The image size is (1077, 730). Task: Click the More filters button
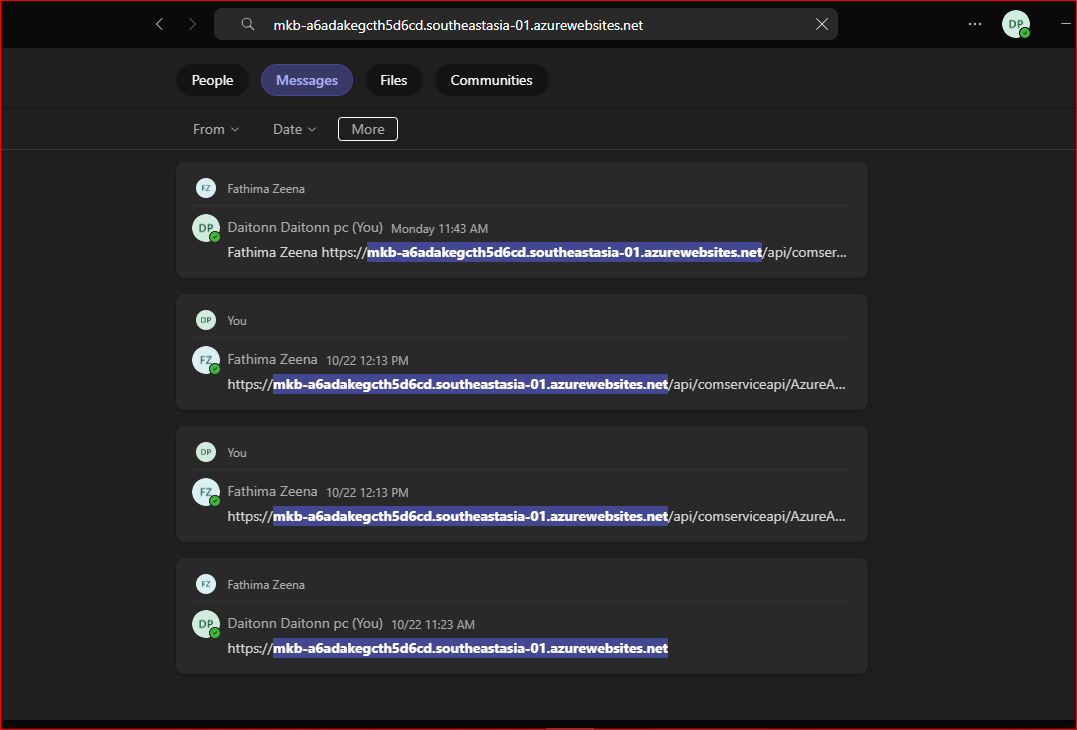[x=368, y=129]
